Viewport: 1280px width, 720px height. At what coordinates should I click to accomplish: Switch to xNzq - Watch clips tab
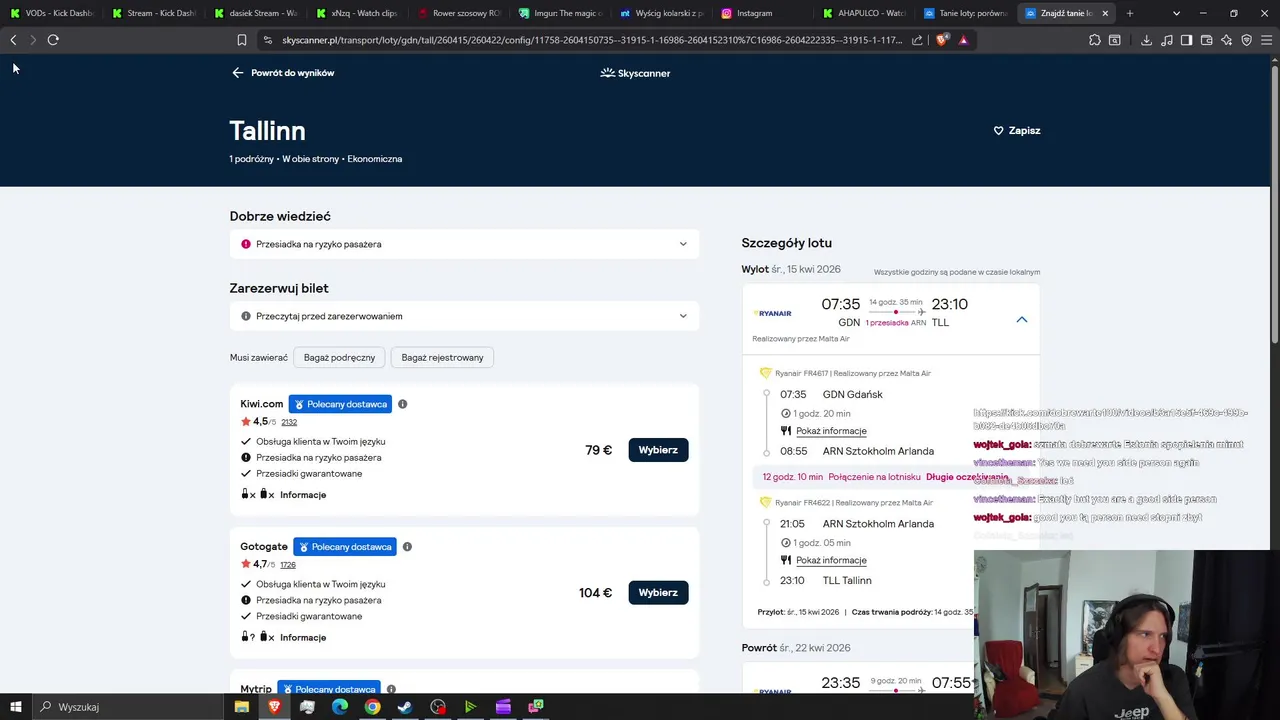point(357,13)
